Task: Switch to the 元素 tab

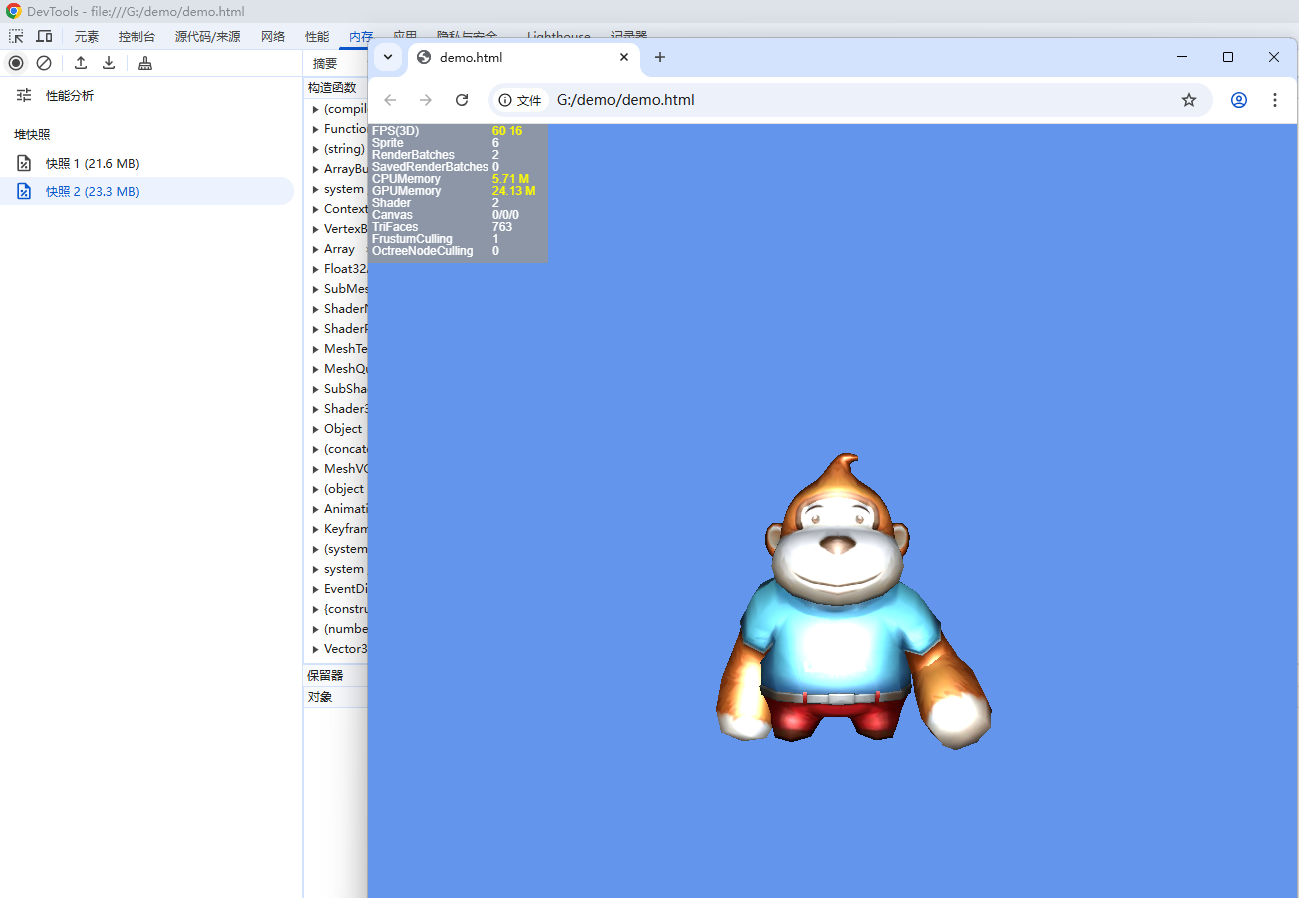Action: (87, 36)
